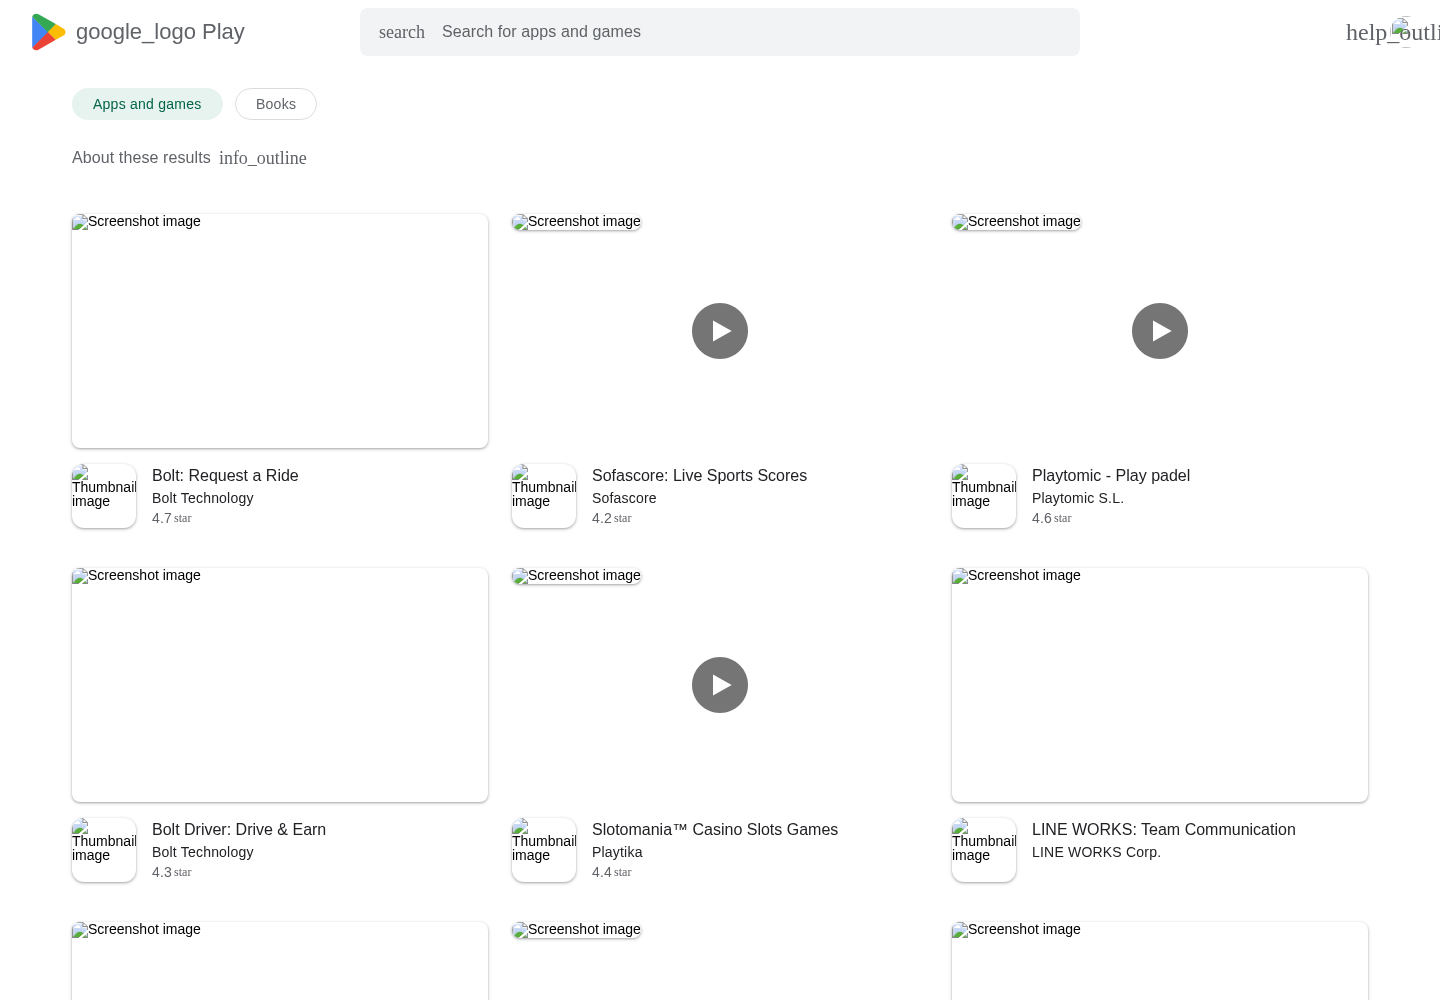
Task: Click the Playtomic S.L. developer name
Action: coord(1078,498)
